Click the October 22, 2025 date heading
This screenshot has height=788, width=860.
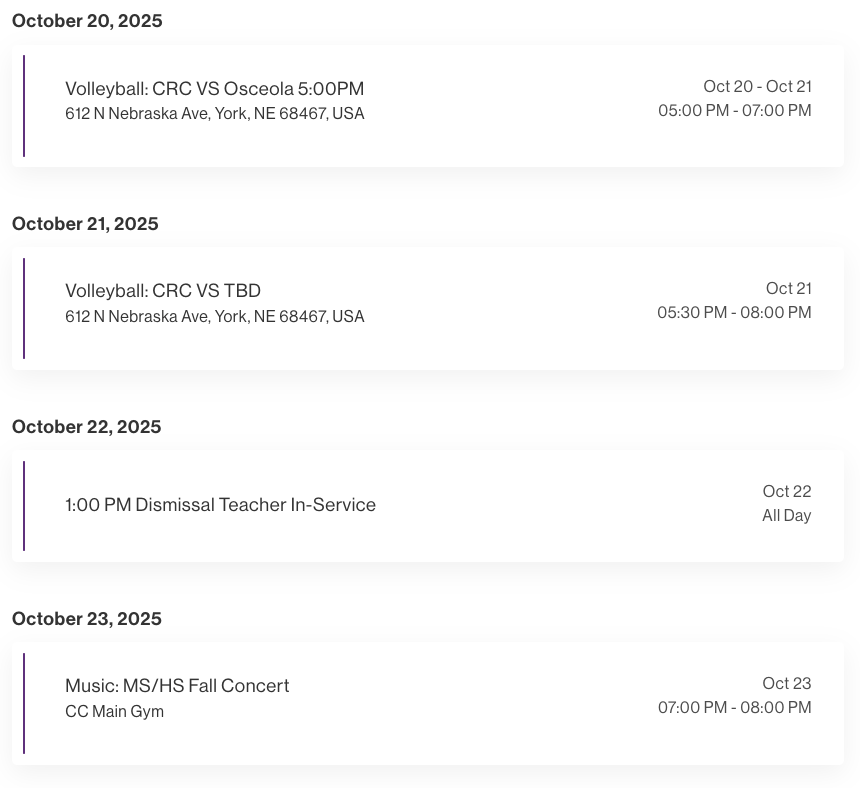coord(86,427)
